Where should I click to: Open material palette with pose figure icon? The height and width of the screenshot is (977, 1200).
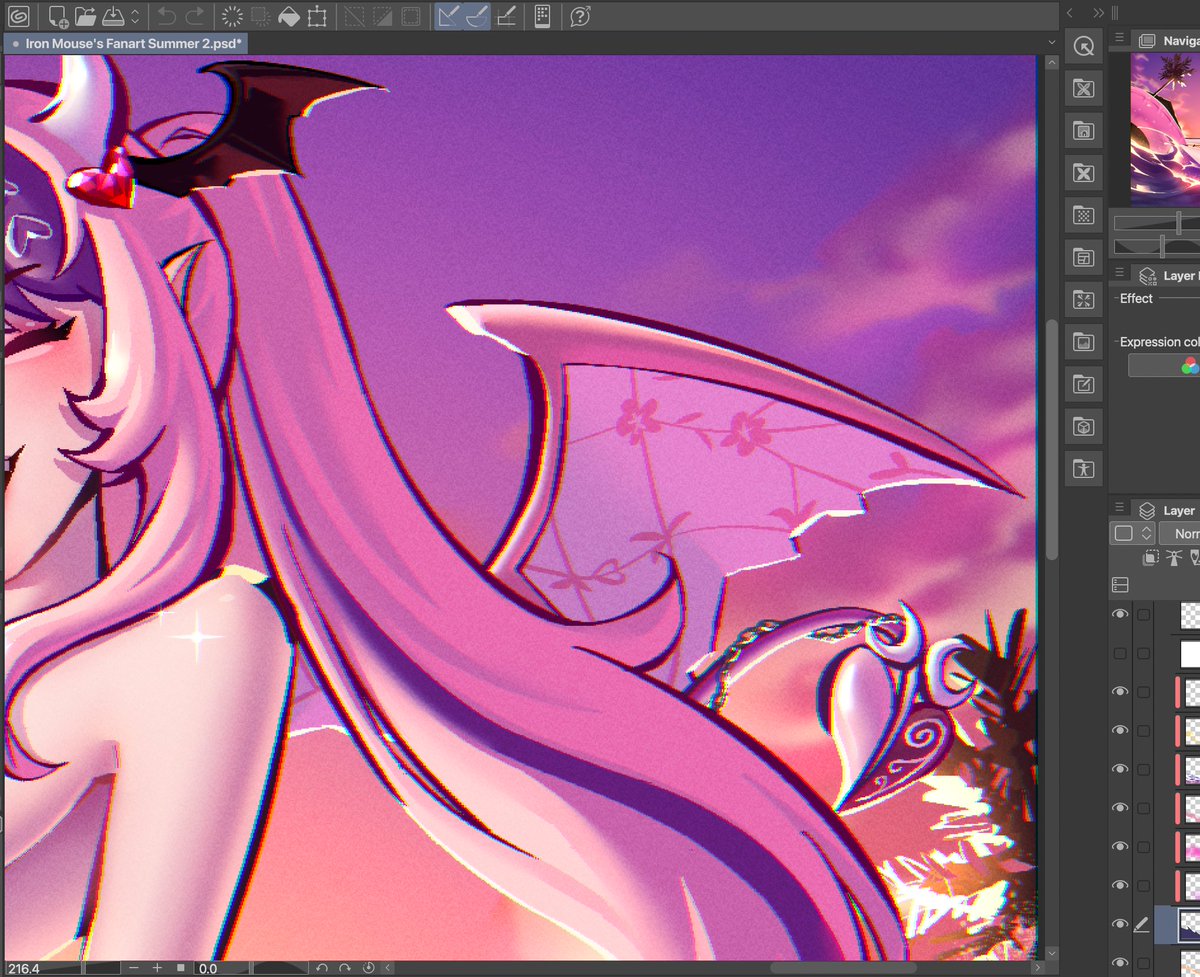tap(1083, 468)
